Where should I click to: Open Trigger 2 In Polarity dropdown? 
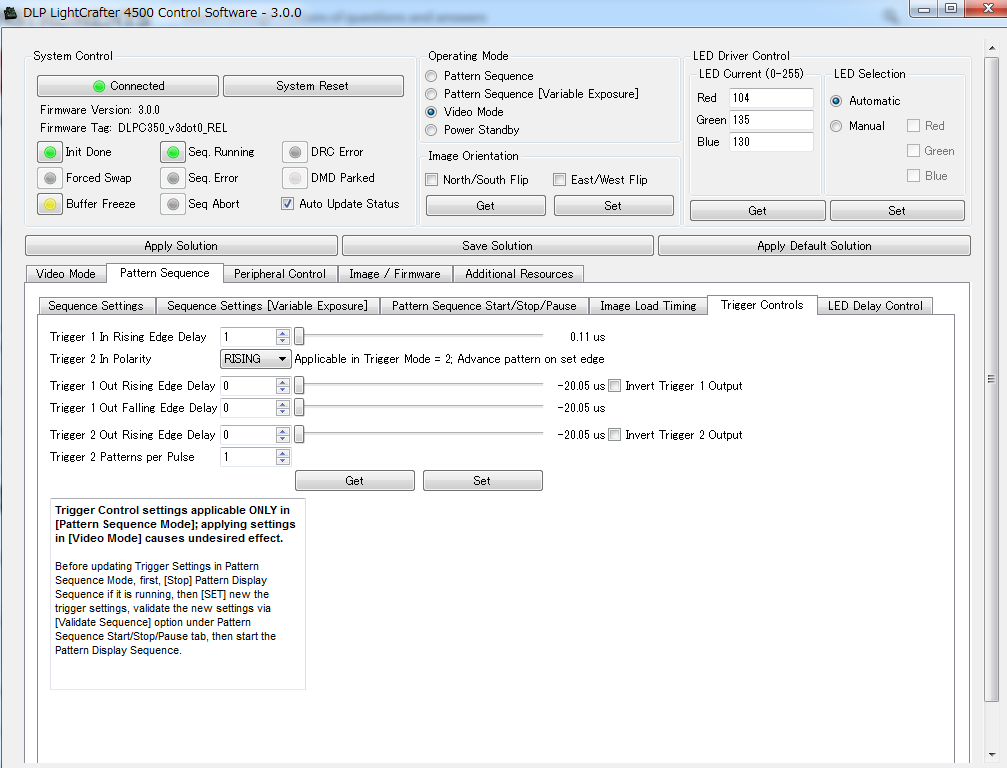point(256,359)
